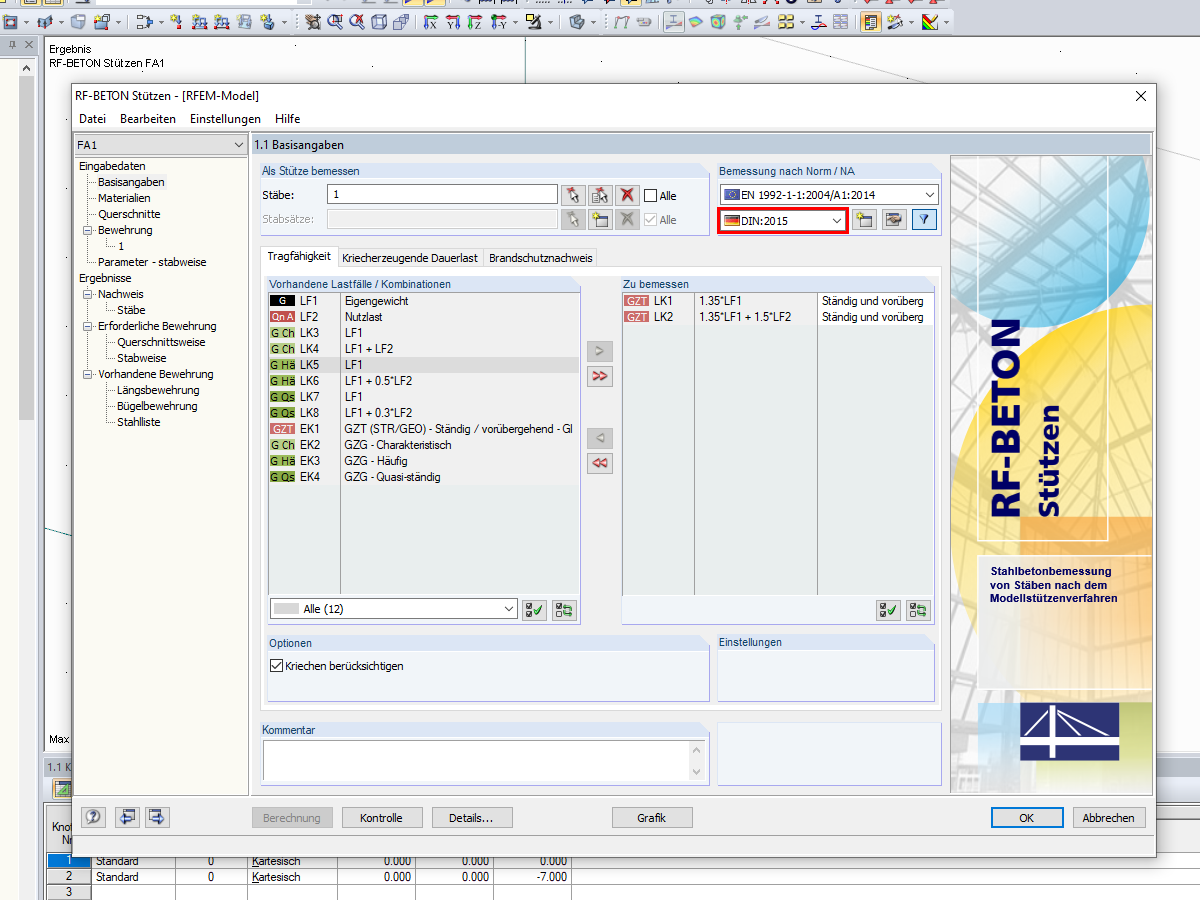Toggle results display icon in RFEM toolbar
Viewport: 1200px width, 900px height.
[x=674, y=22]
